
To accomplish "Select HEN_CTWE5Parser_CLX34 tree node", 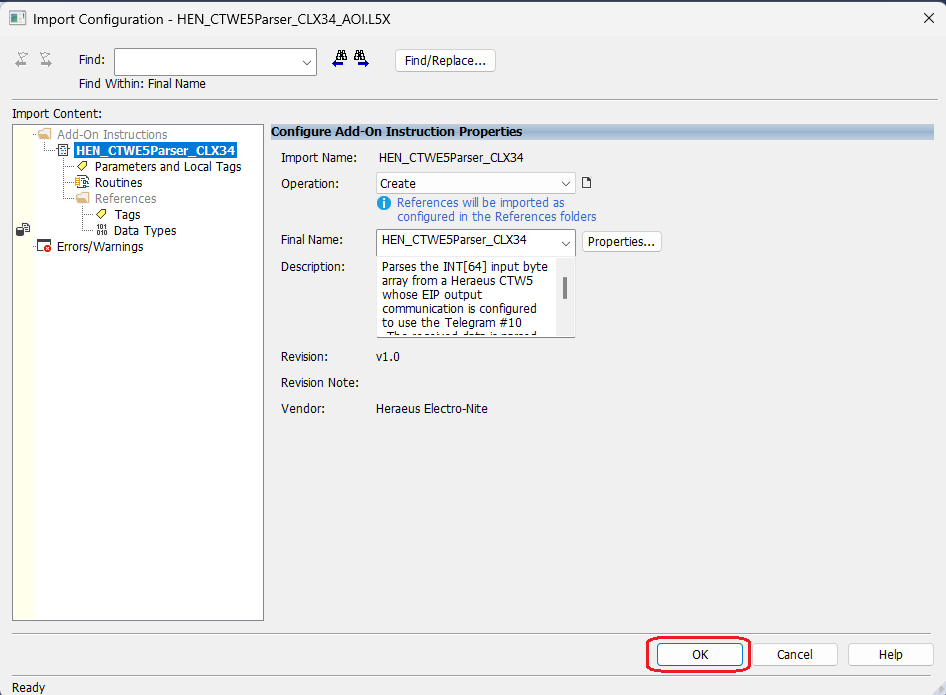I will [155, 150].
